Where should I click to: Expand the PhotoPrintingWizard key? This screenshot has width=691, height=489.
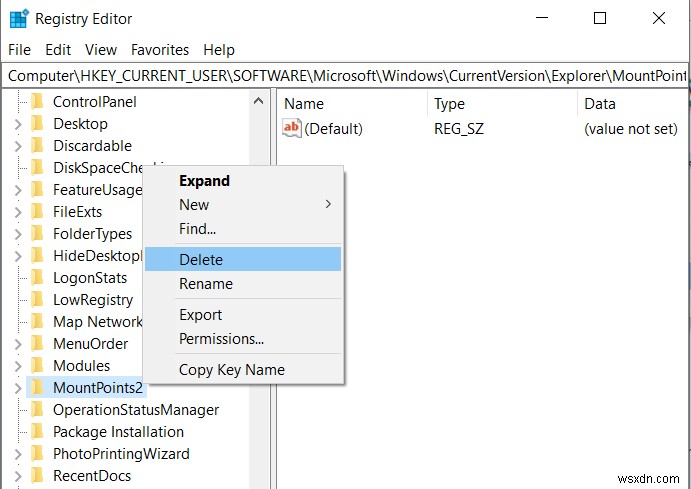[x=18, y=454]
